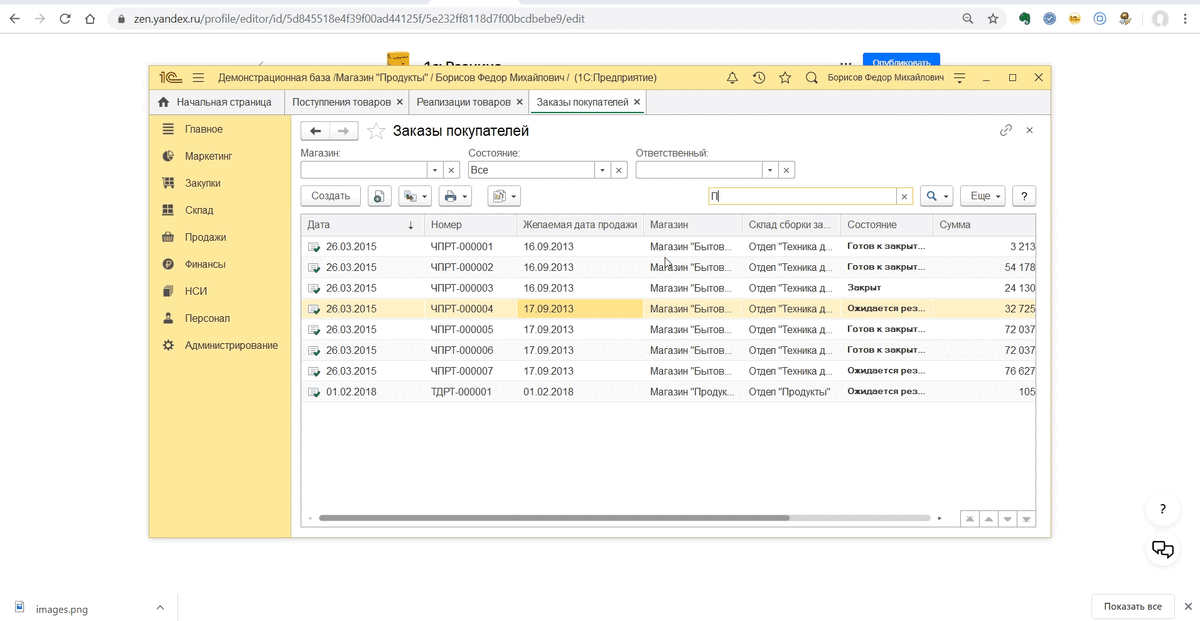Viewport: 1200px width, 621px height.
Task: Go back with the left arrow button
Action: click(x=315, y=131)
